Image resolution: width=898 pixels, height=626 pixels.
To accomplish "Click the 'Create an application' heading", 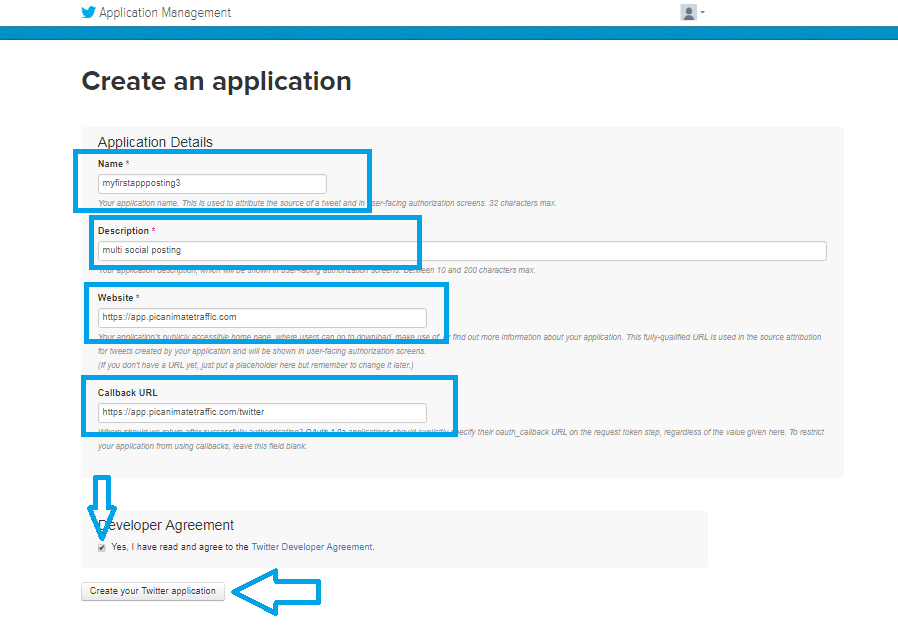I will point(216,81).
